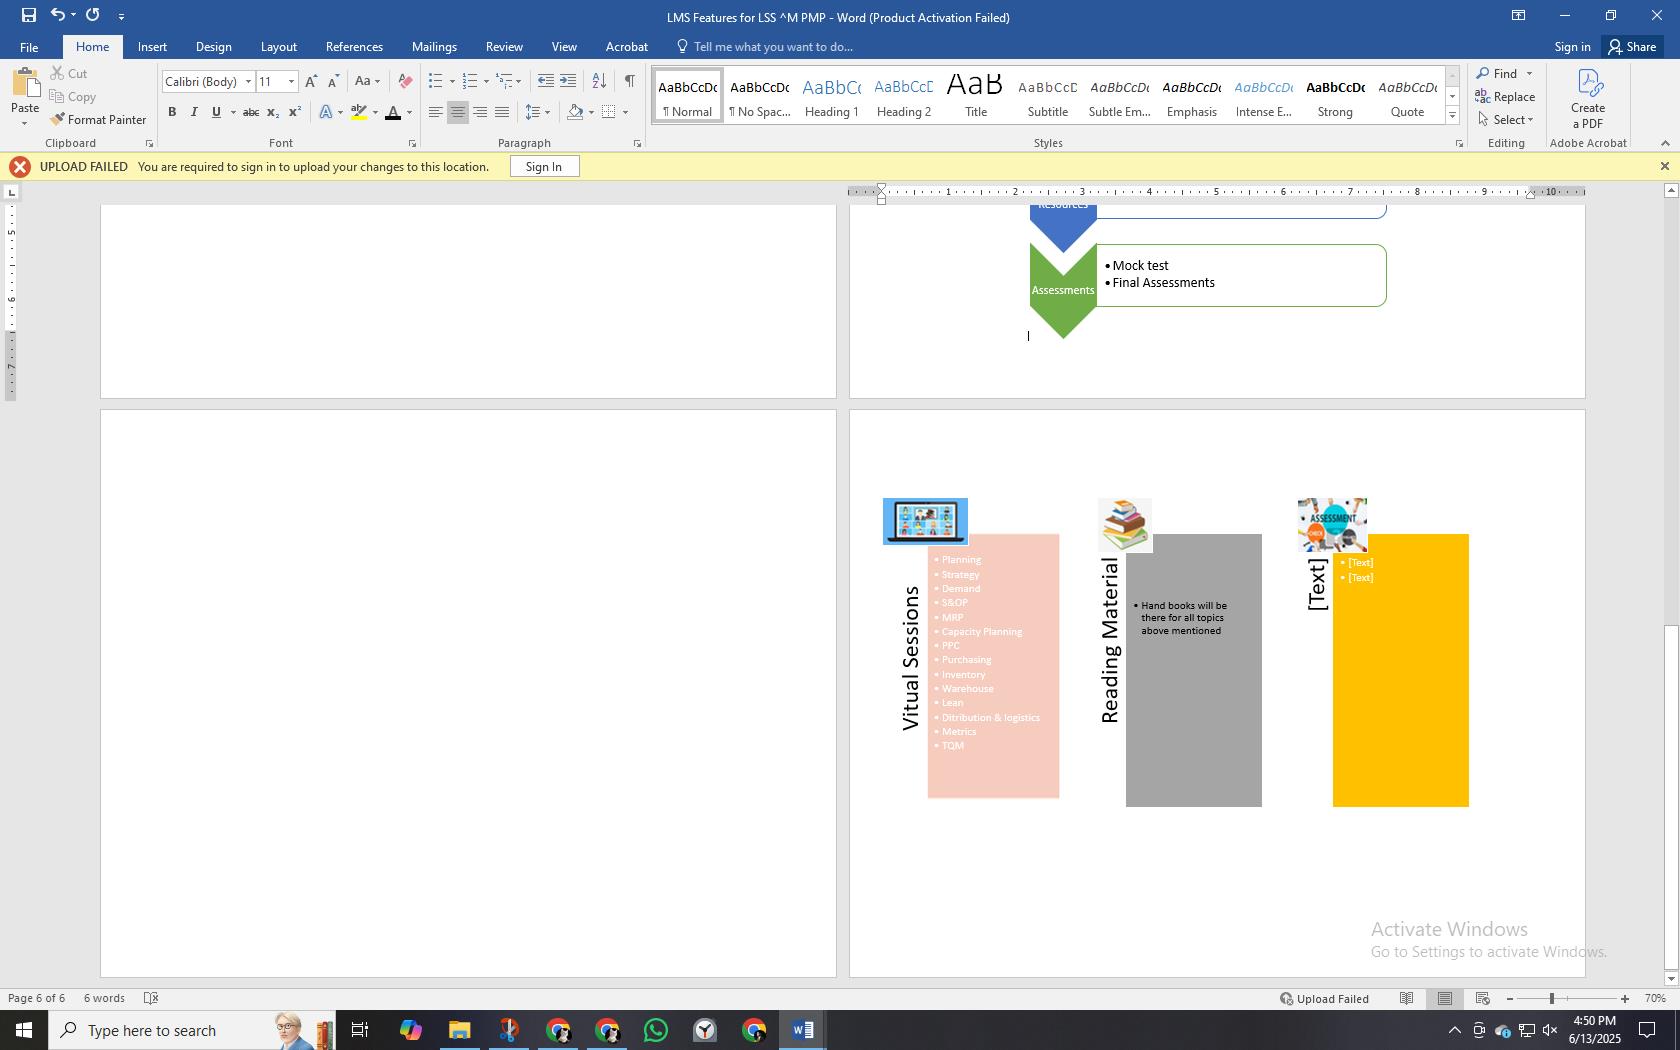Screen dimensions: 1680x1050
Task: Sort the selected text
Action: [599, 81]
